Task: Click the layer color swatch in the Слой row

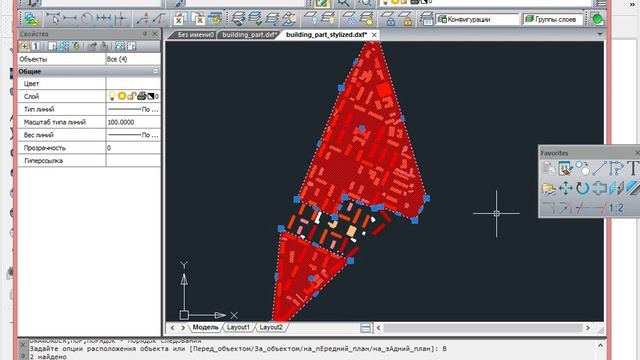Action: click(x=151, y=96)
